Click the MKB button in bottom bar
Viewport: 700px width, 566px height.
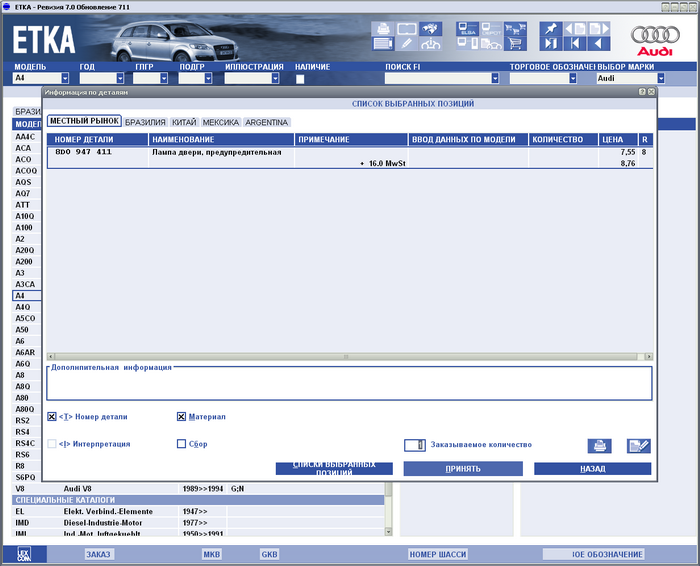(x=212, y=554)
